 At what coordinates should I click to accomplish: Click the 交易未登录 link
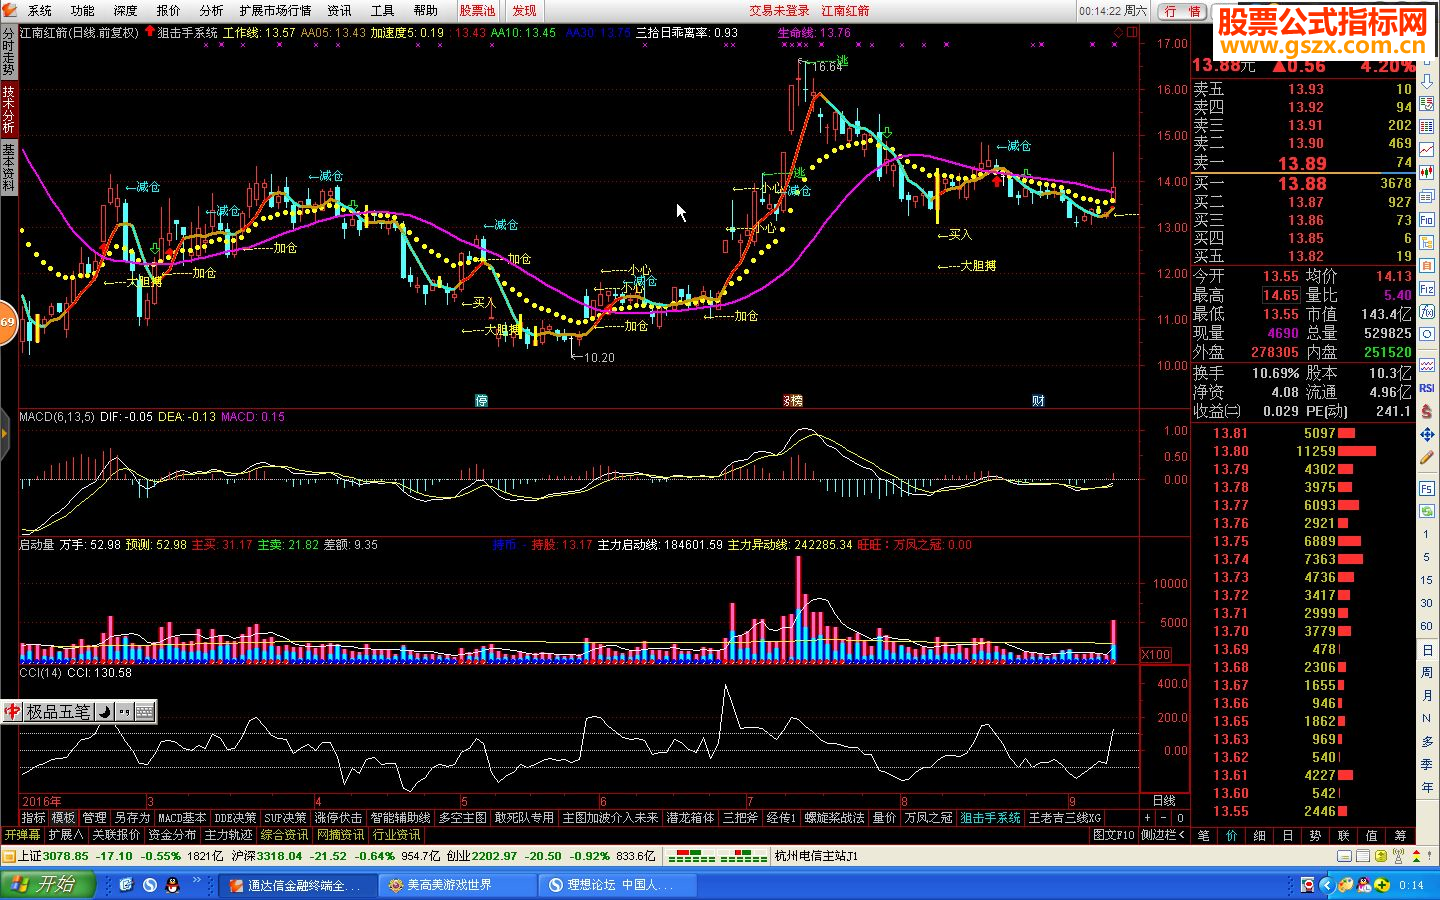tap(780, 10)
